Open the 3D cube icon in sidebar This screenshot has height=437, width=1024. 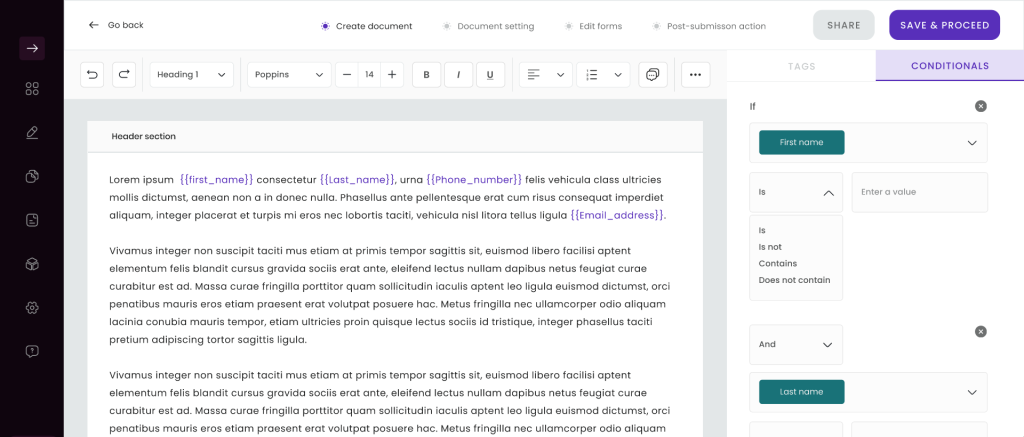[32, 264]
